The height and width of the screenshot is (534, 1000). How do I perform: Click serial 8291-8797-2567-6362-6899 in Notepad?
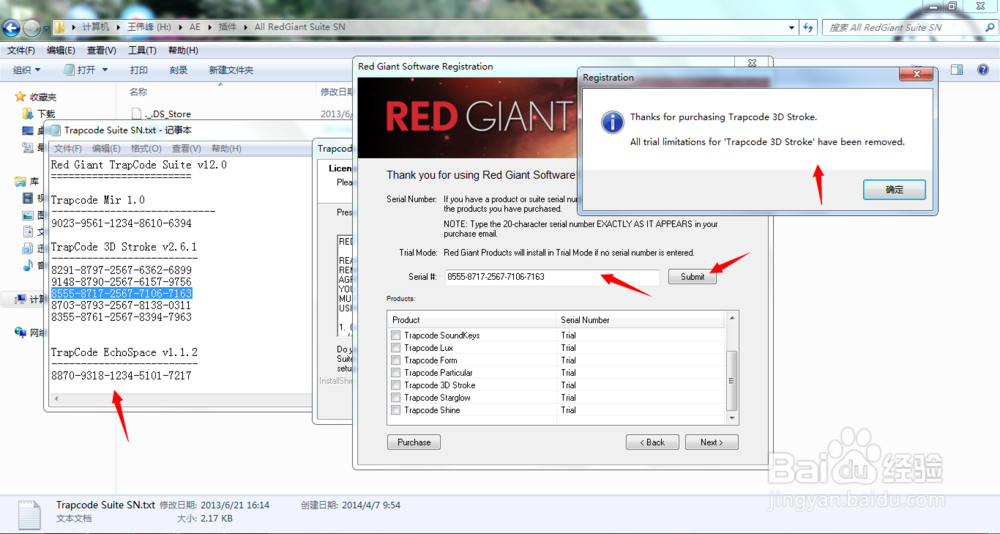(x=121, y=270)
